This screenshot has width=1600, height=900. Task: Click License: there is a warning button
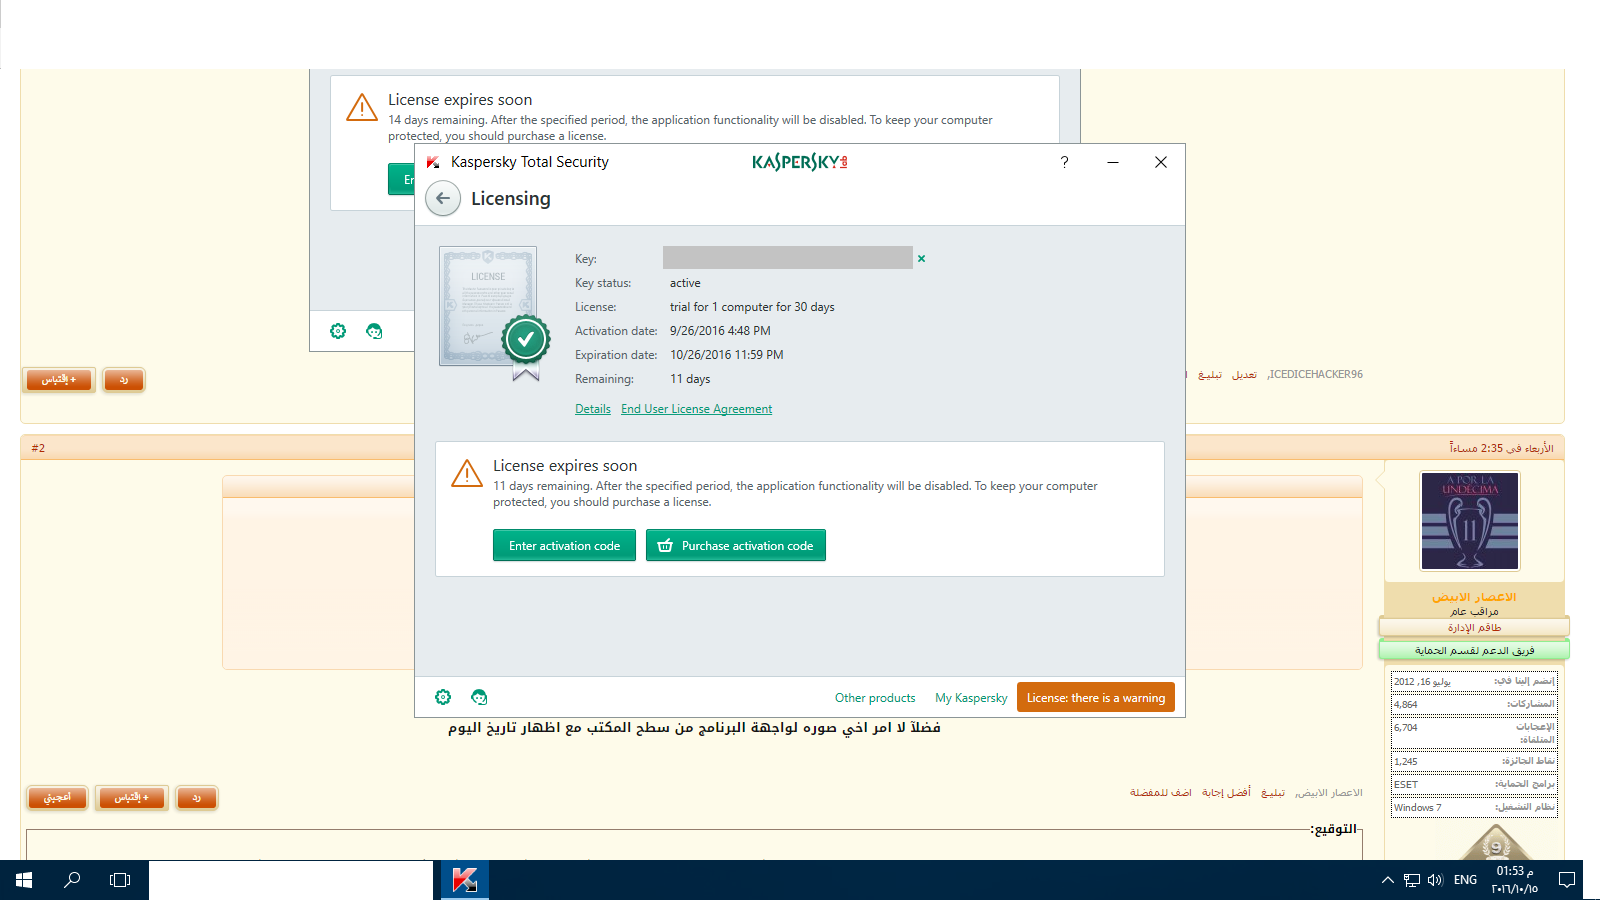point(1096,697)
